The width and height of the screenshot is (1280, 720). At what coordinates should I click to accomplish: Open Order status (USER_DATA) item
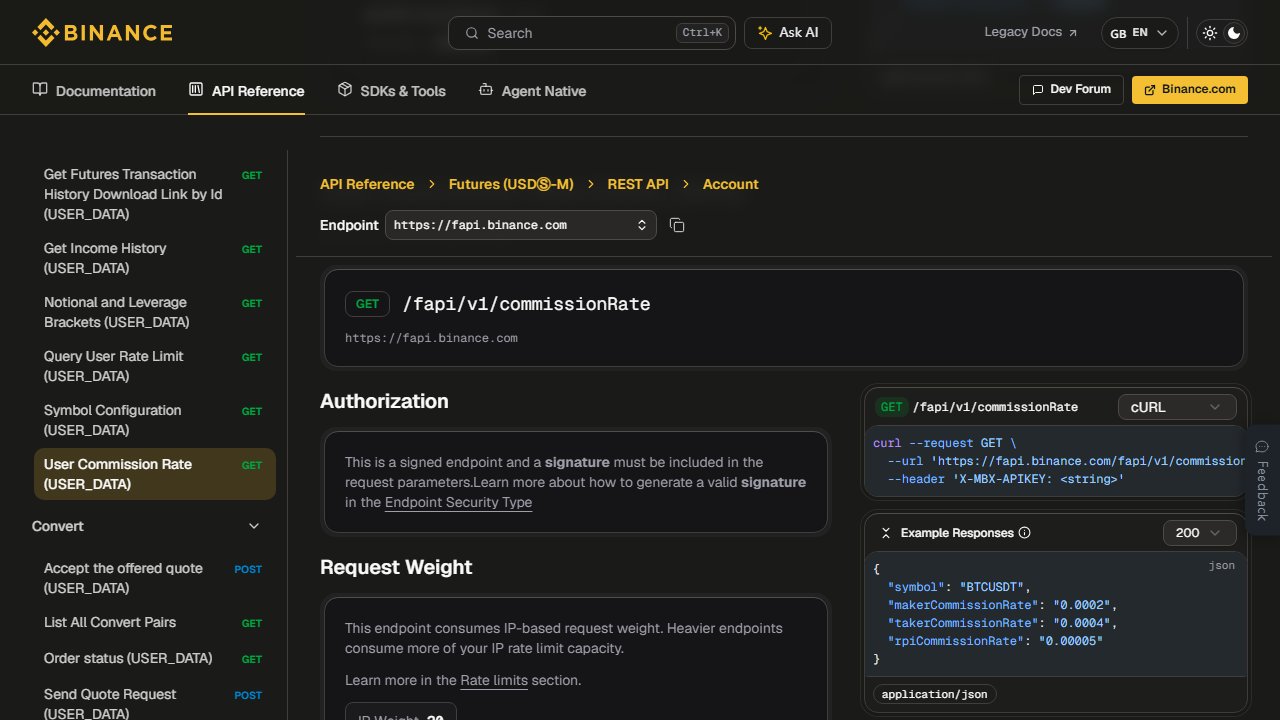154,658
